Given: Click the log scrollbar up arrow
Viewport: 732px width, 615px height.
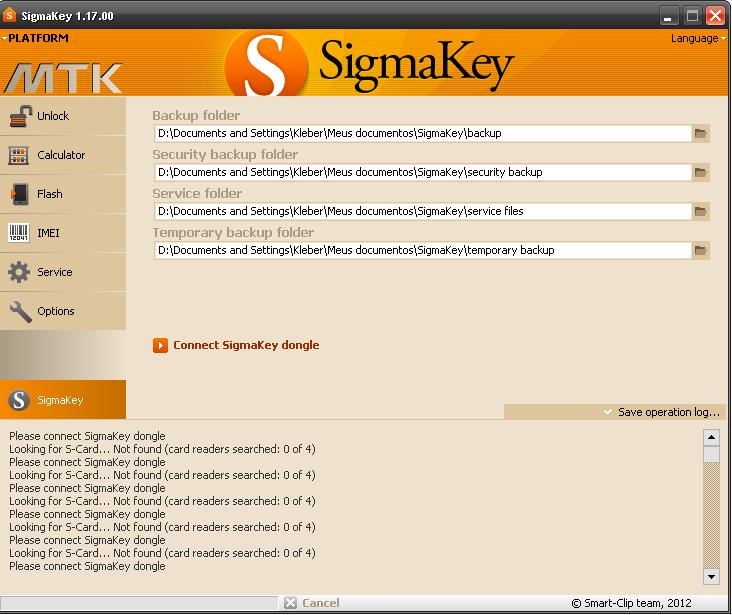Looking at the screenshot, I should pos(711,438).
